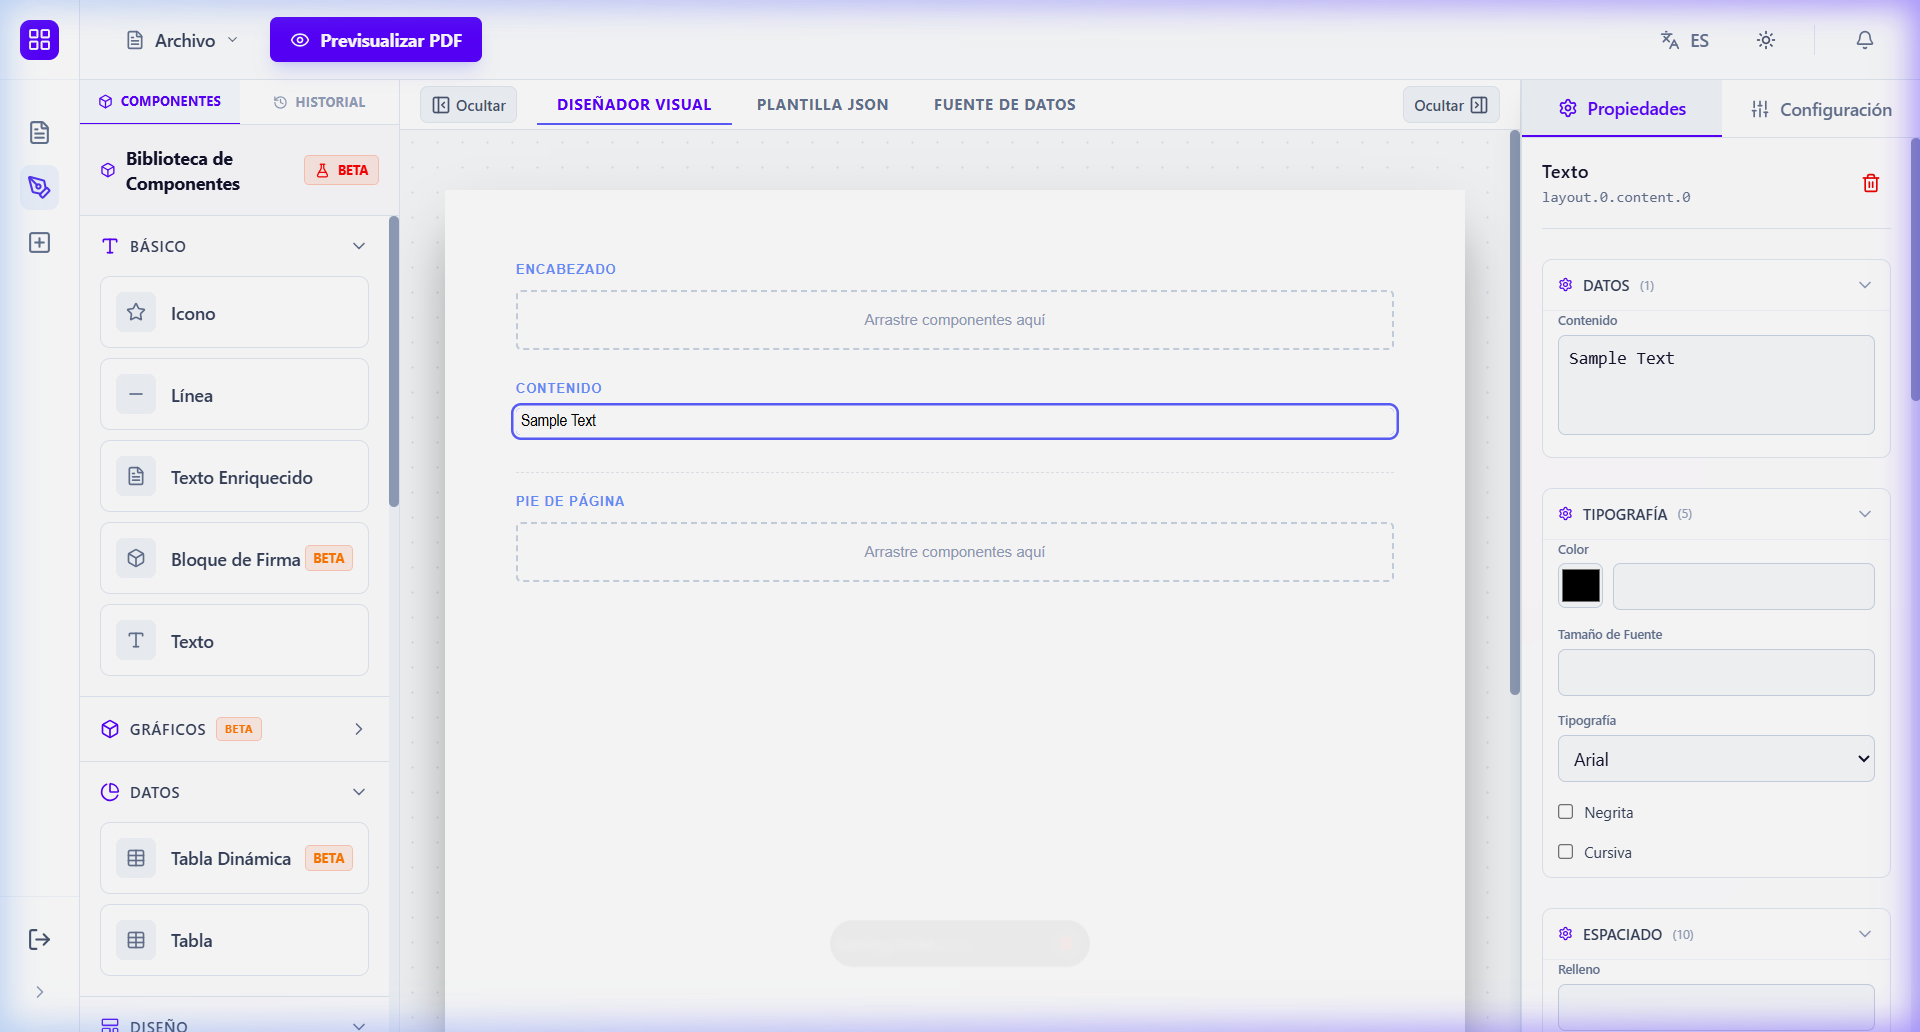Image resolution: width=1920 pixels, height=1032 pixels.
Task: Toggle light theme sun icon
Action: (1766, 40)
